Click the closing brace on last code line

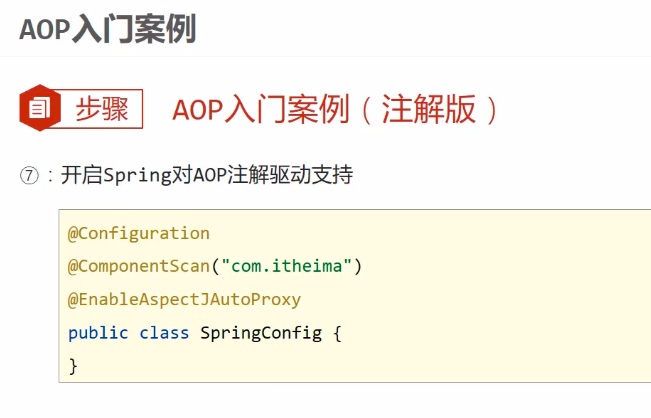(73, 365)
